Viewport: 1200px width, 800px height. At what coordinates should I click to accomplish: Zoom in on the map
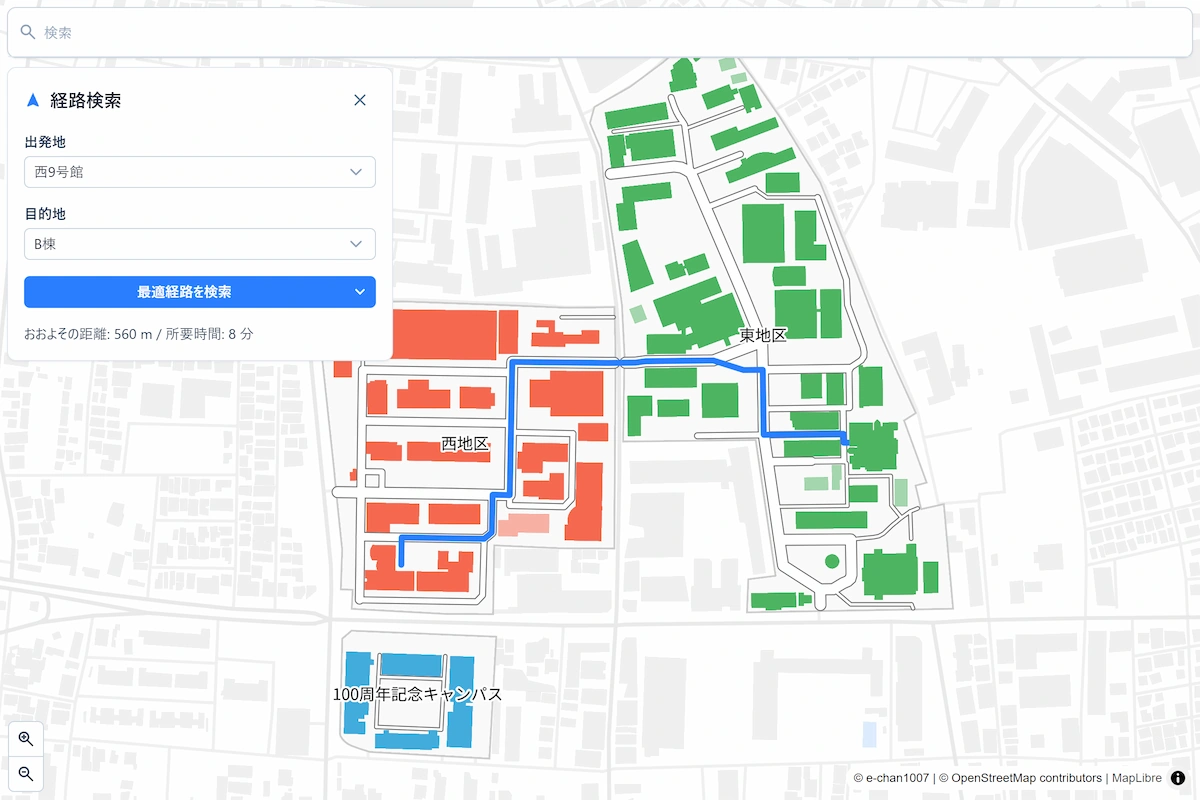[26, 739]
